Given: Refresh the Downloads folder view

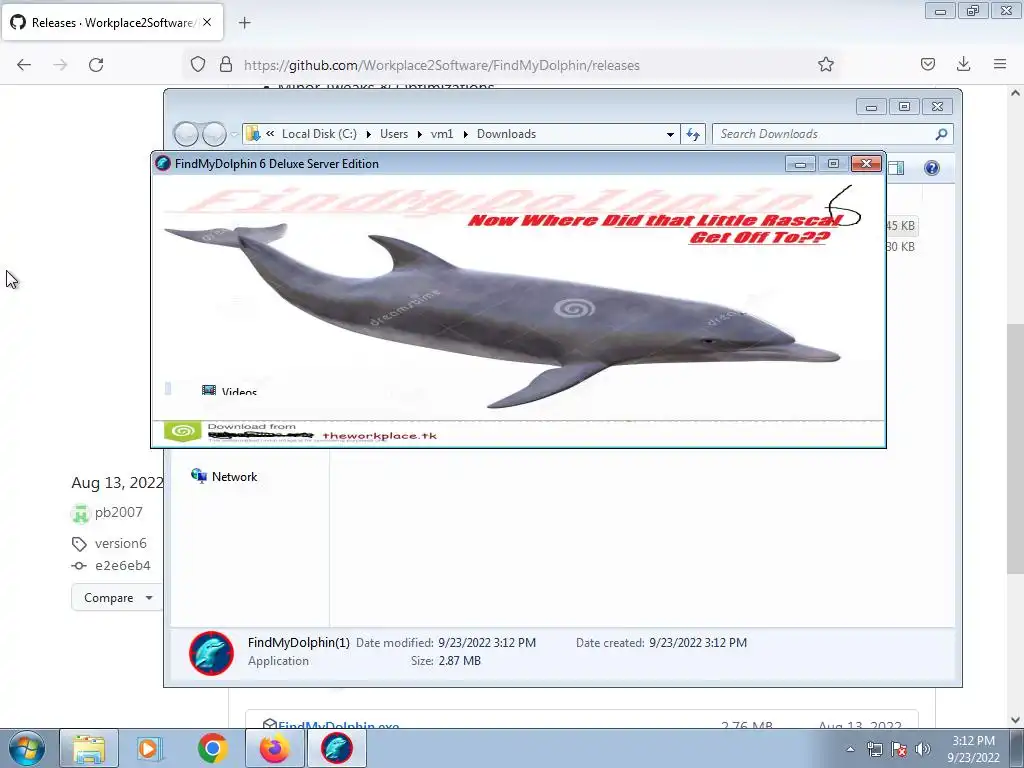Looking at the screenshot, I should coord(693,135).
